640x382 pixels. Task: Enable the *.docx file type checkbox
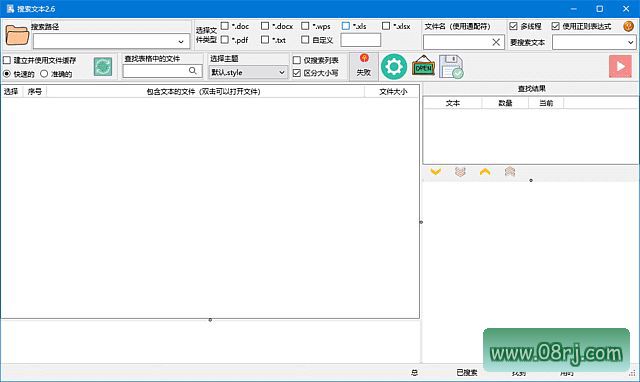pos(265,26)
